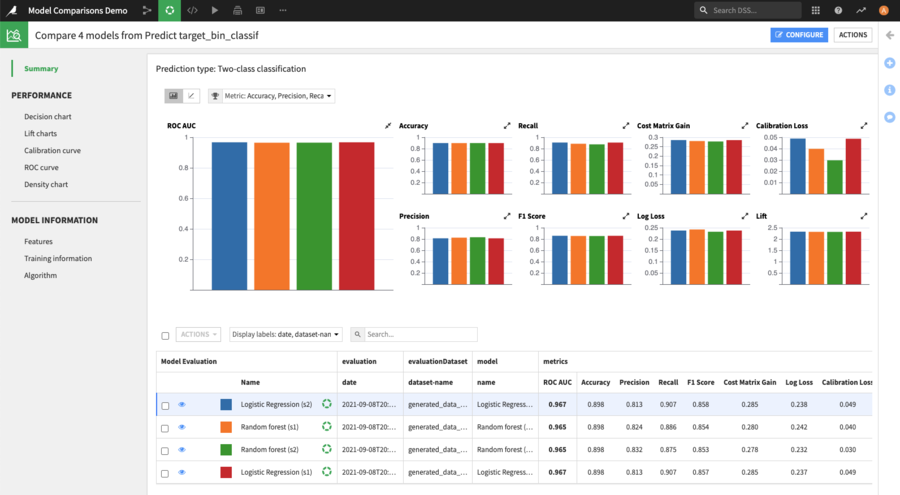Open the table ACTIONS dropdown

(x=198, y=334)
